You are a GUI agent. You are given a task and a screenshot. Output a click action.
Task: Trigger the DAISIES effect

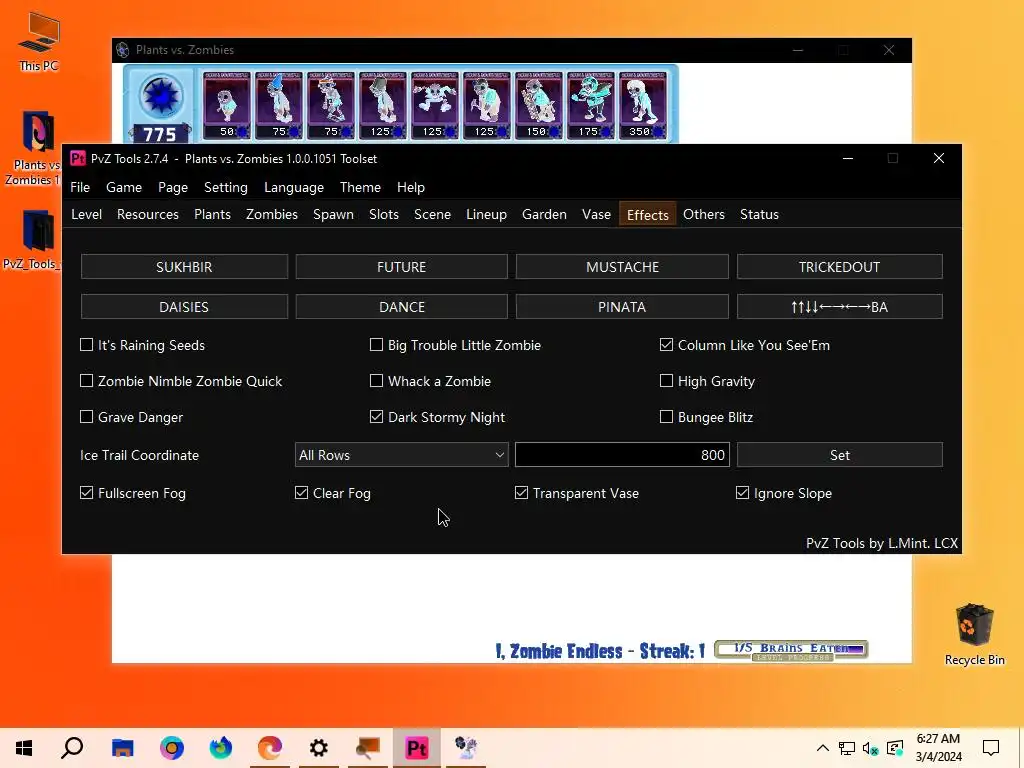[184, 306]
